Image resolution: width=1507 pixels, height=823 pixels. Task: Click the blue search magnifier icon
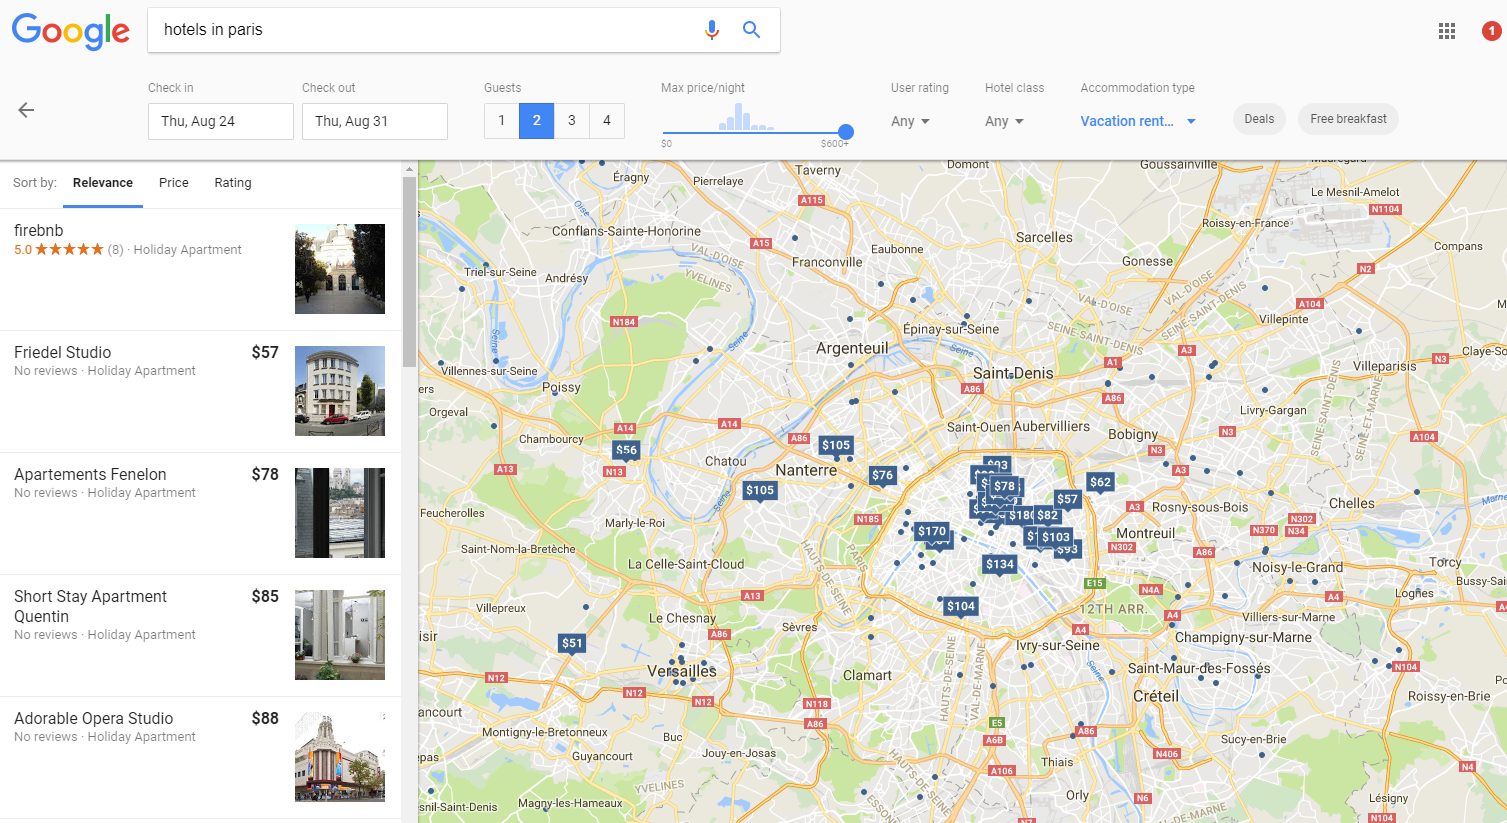click(751, 30)
